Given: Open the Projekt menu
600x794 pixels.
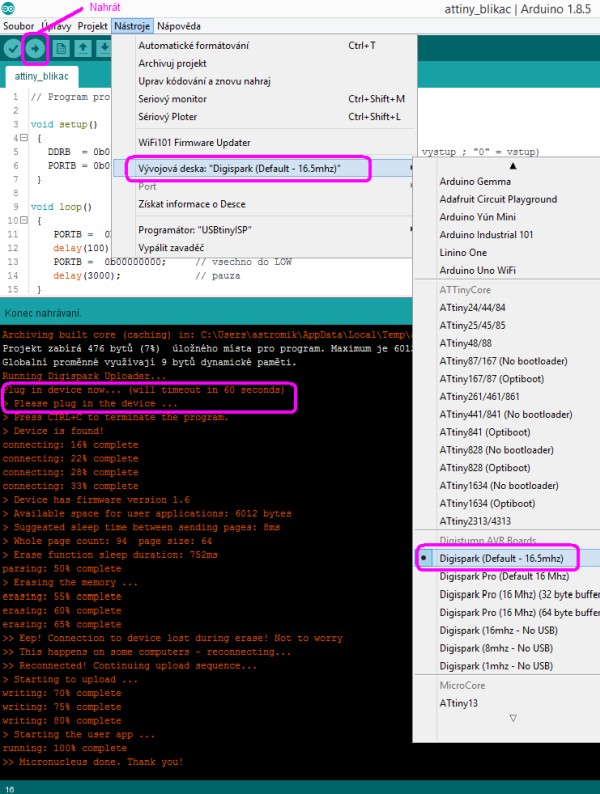Looking at the screenshot, I should point(92,26).
